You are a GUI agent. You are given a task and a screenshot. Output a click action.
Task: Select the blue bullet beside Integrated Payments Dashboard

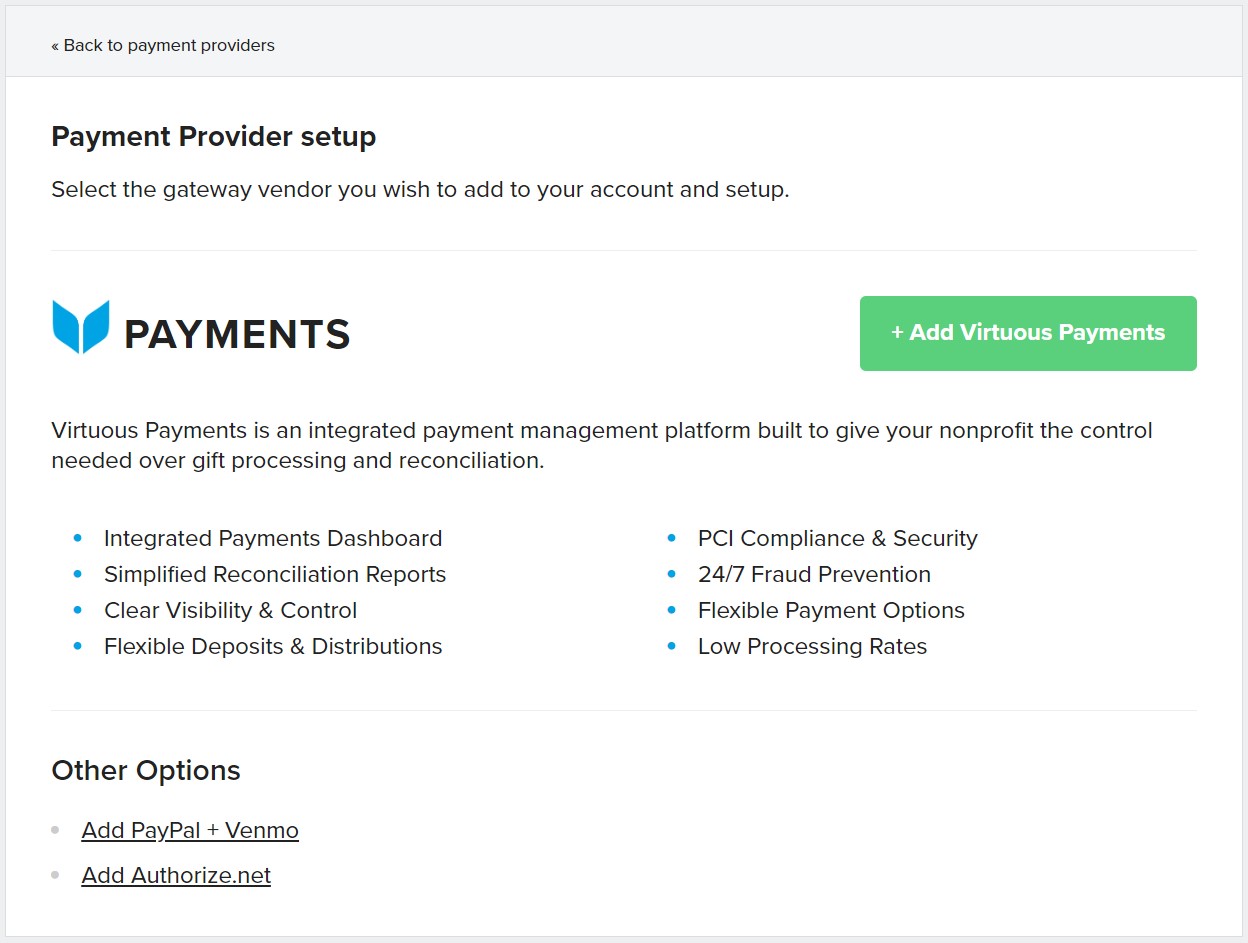pos(77,537)
